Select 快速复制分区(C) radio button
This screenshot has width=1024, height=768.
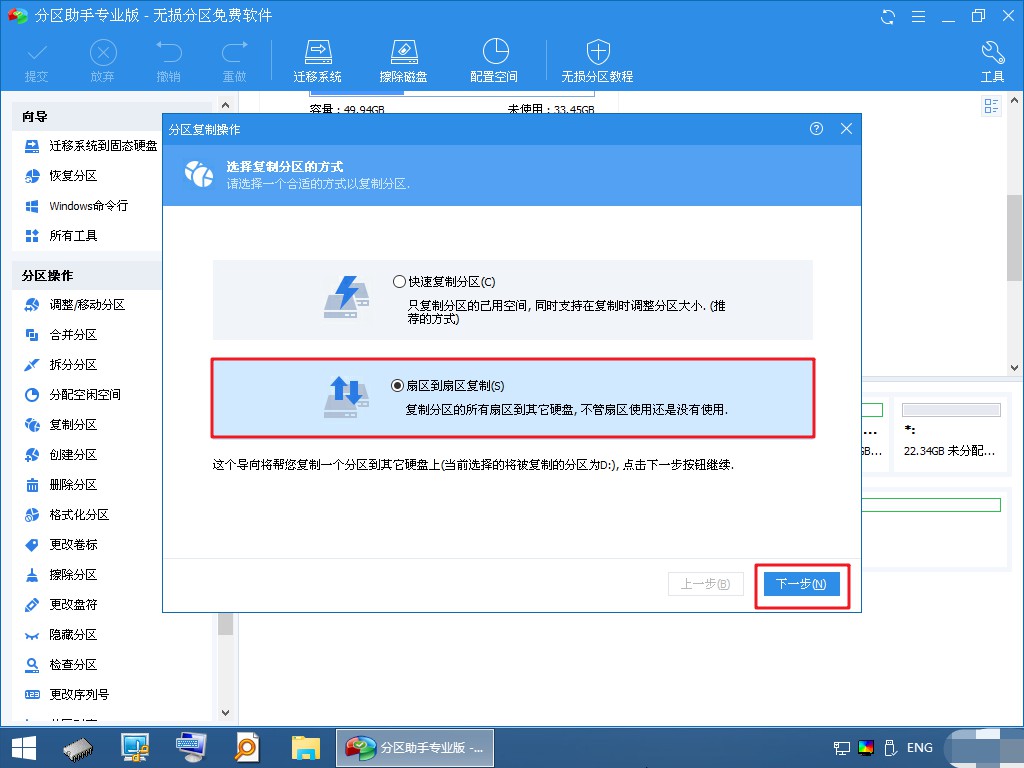point(399,282)
